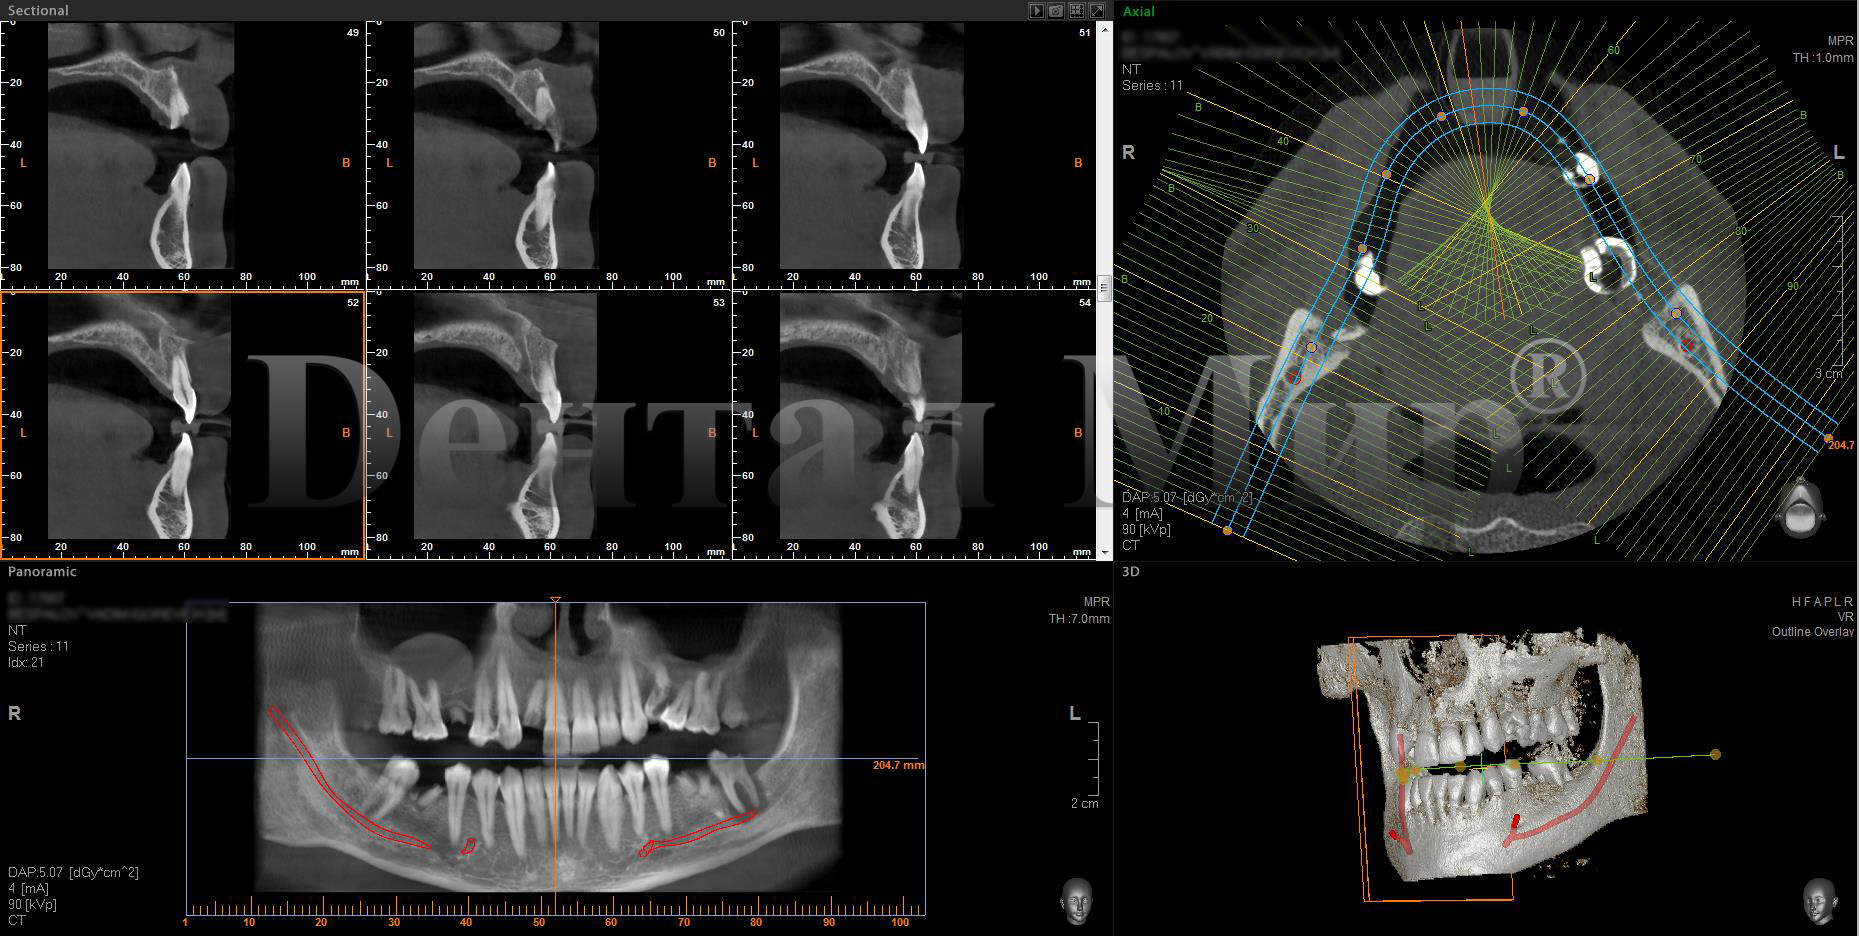Select the 204.7 label in Axial view
Viewport: 1859px width, 936px height.
(x=1841, y=445)
